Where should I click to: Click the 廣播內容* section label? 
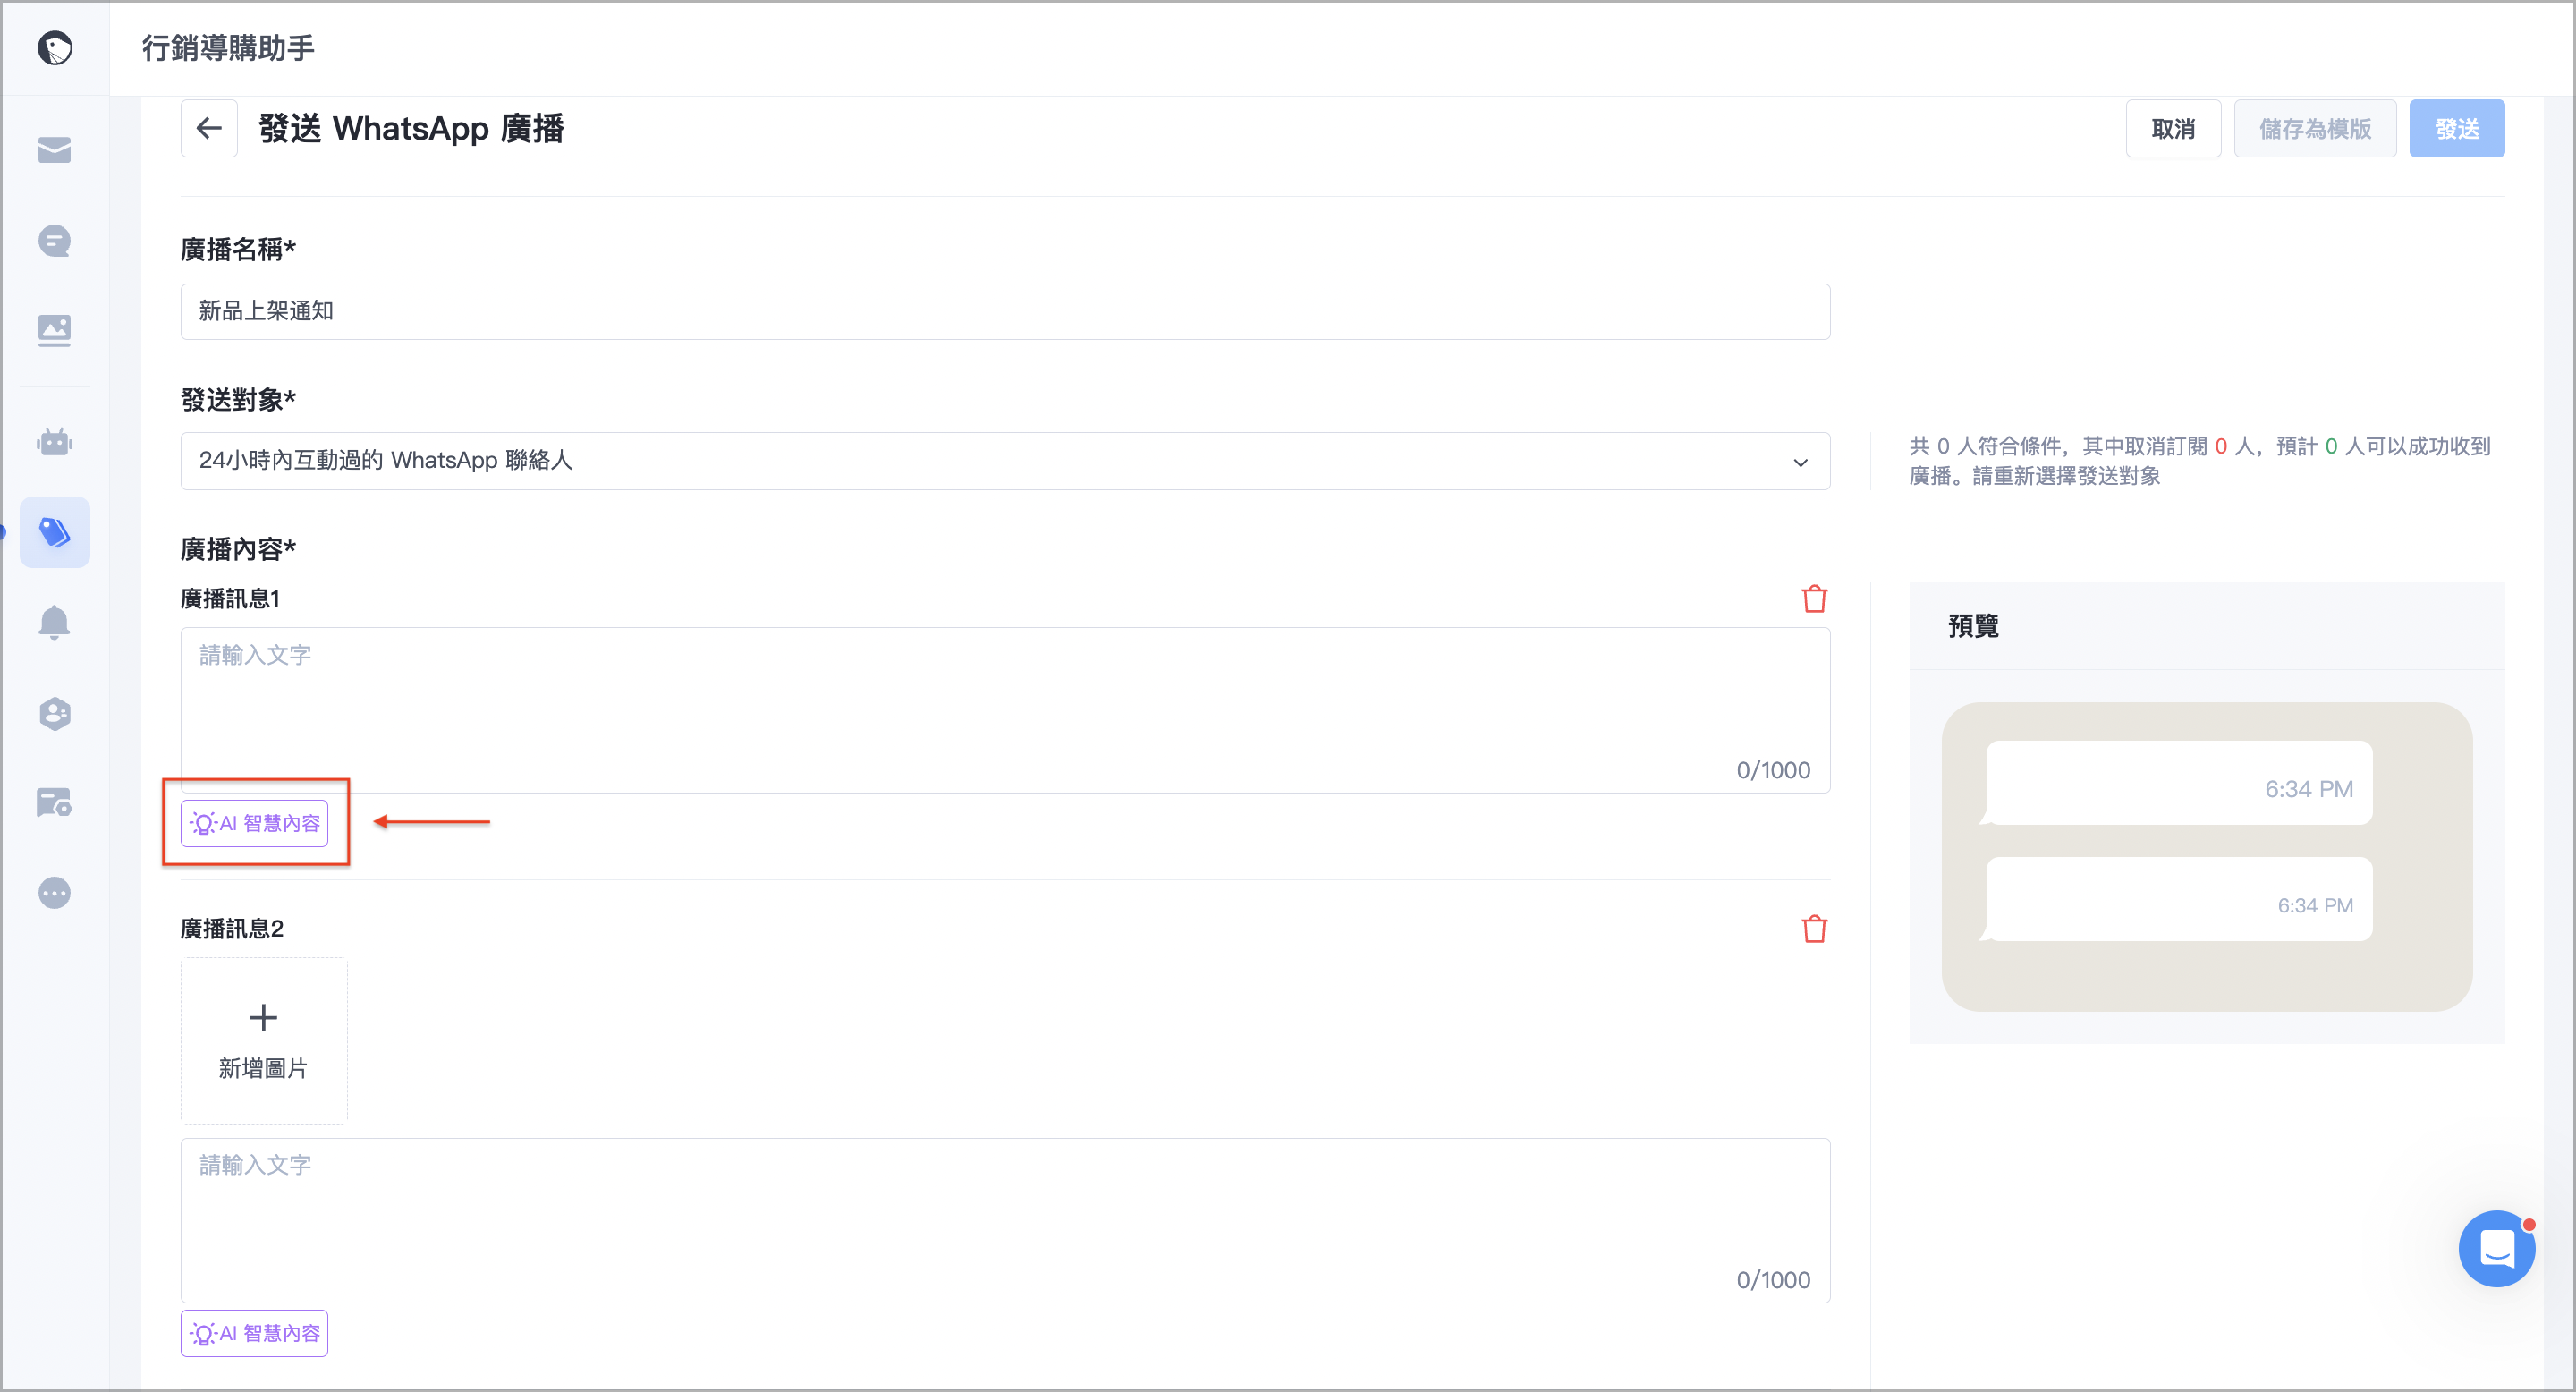point(238,549)
